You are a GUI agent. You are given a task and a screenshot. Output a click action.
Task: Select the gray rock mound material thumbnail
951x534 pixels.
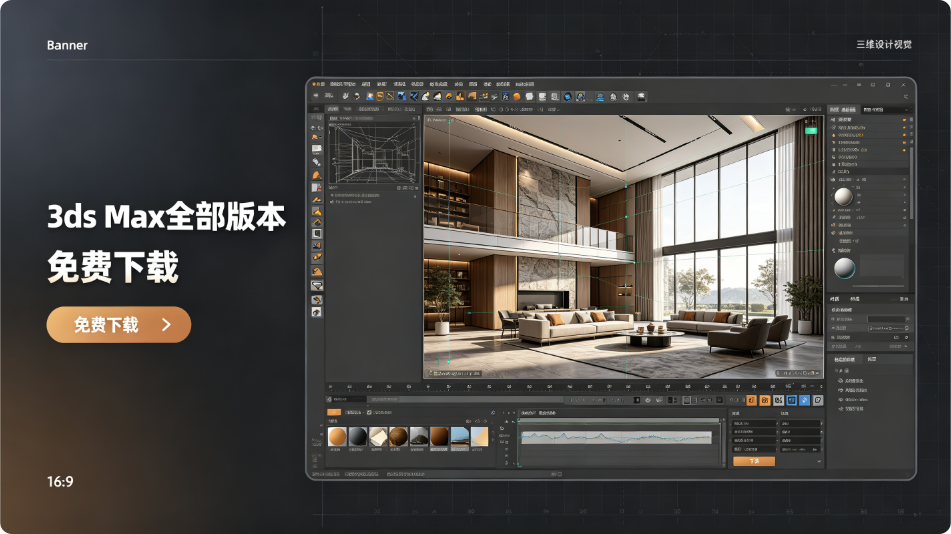point(419,436)
